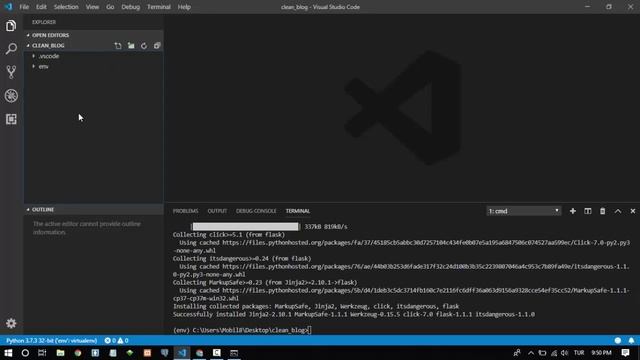Image resolution: width=640 pixels, height=360 pixels.
Task: Click the feedback smiley in status bar
Action: [x=618, y=340]
